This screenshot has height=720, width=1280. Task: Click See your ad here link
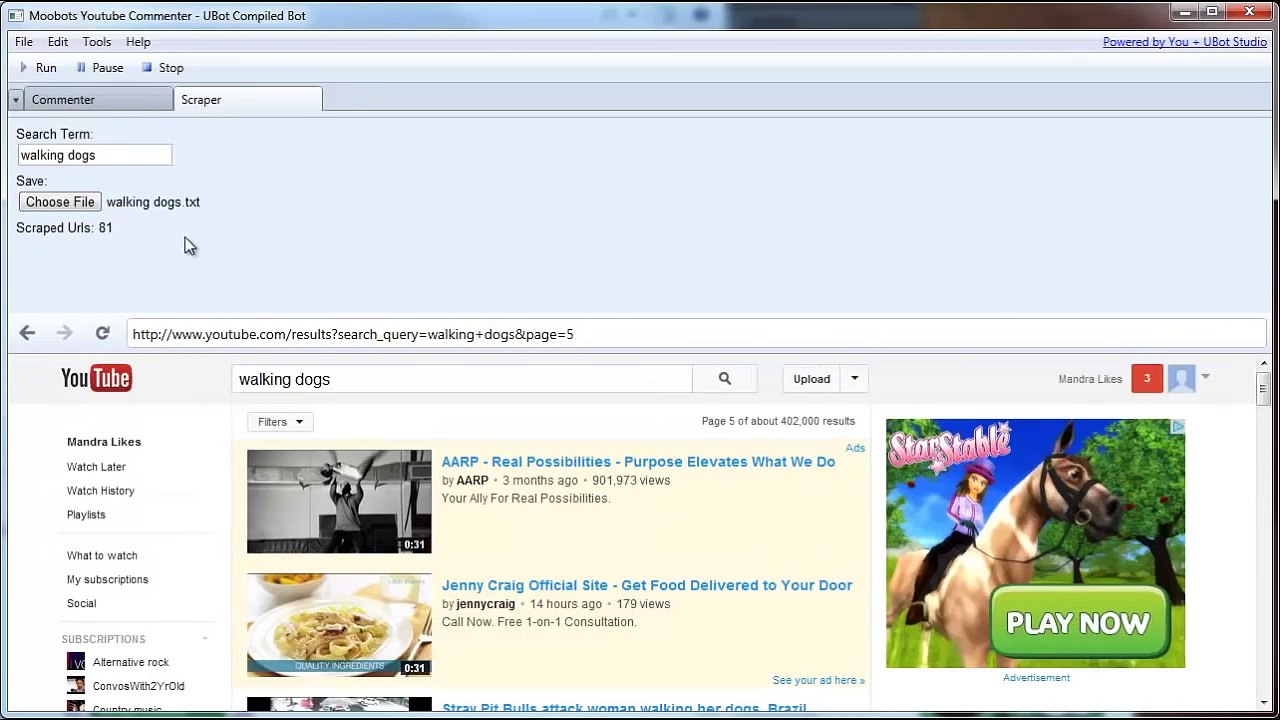(x=818, y=680)
